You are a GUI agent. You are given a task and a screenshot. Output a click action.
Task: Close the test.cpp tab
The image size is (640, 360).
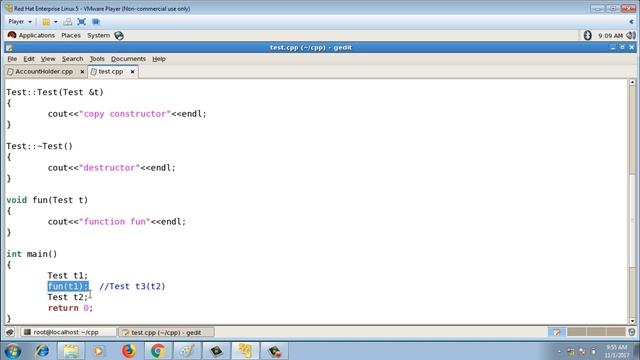[x=132, y=71]
